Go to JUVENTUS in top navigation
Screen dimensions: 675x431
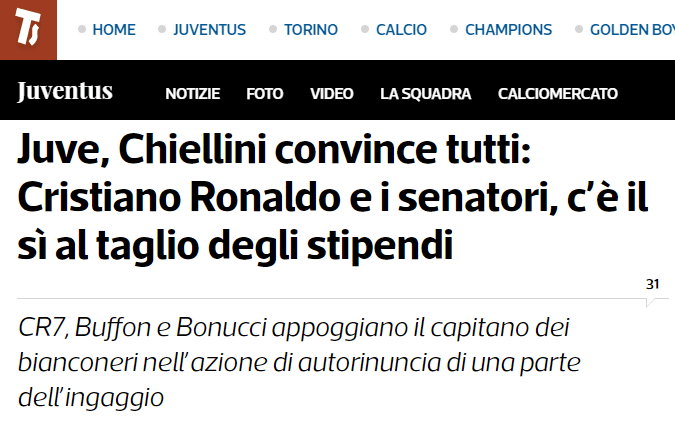tap(209, 30)
